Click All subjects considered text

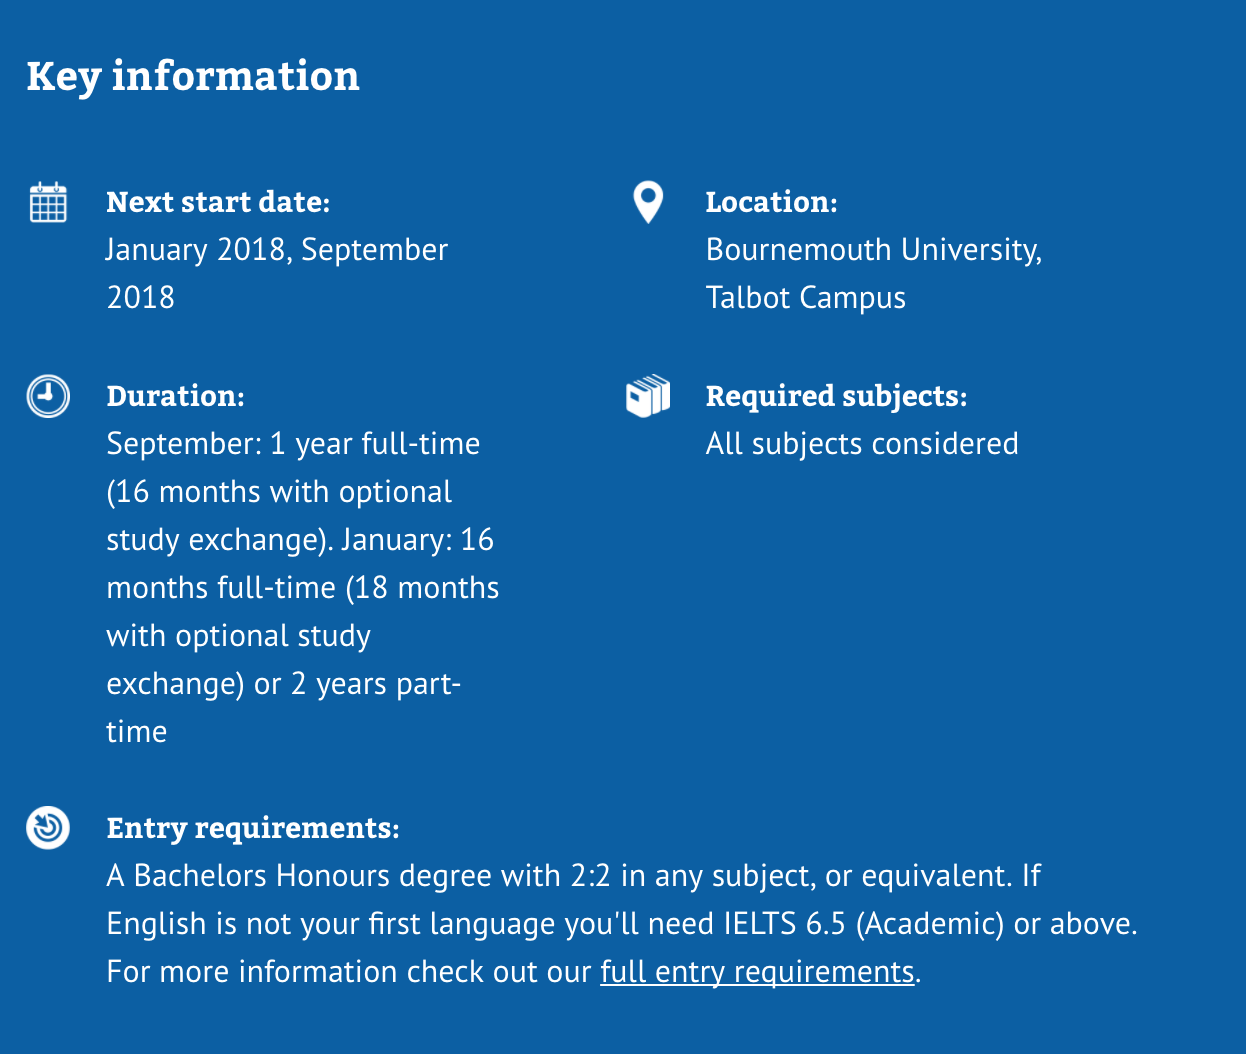point(862,444)
